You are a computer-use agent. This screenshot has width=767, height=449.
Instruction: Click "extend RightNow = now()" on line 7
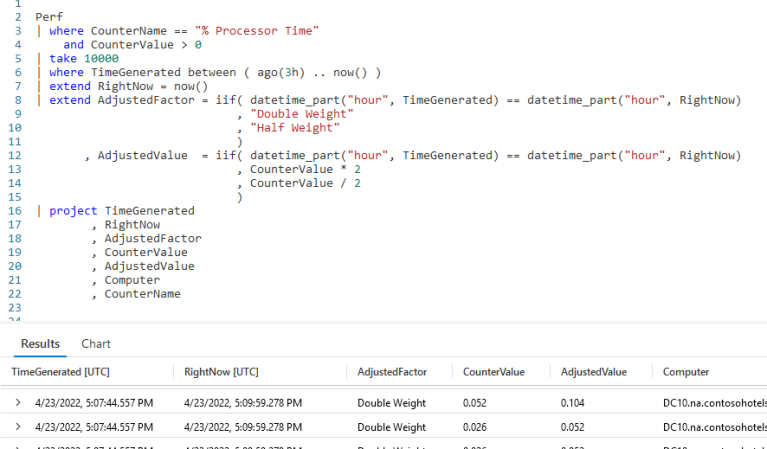[129, 86]
